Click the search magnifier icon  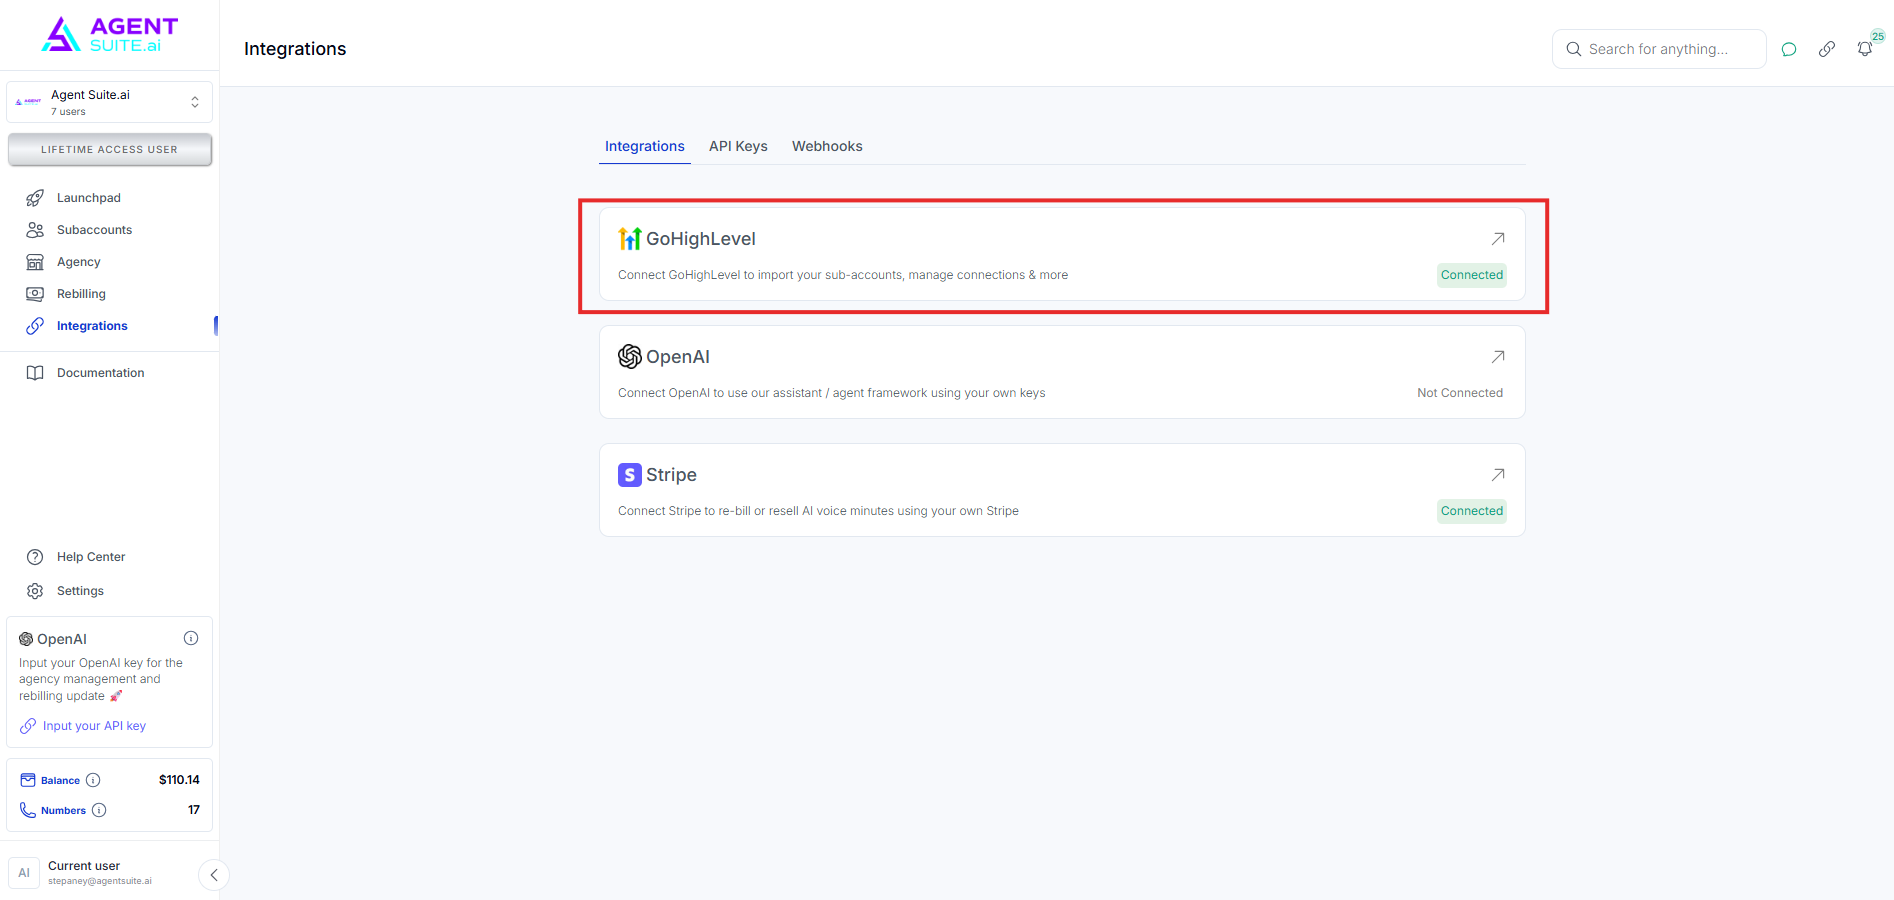tap(1574, 49)
